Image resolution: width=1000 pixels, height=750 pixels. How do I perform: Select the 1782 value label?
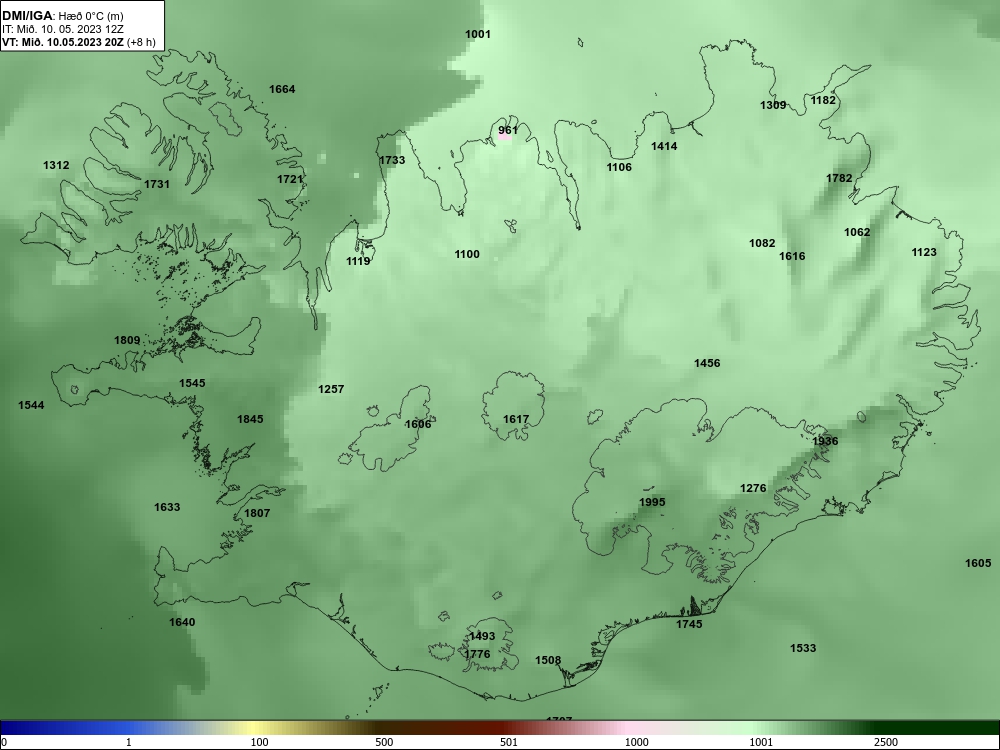click(x=839, y=178)
